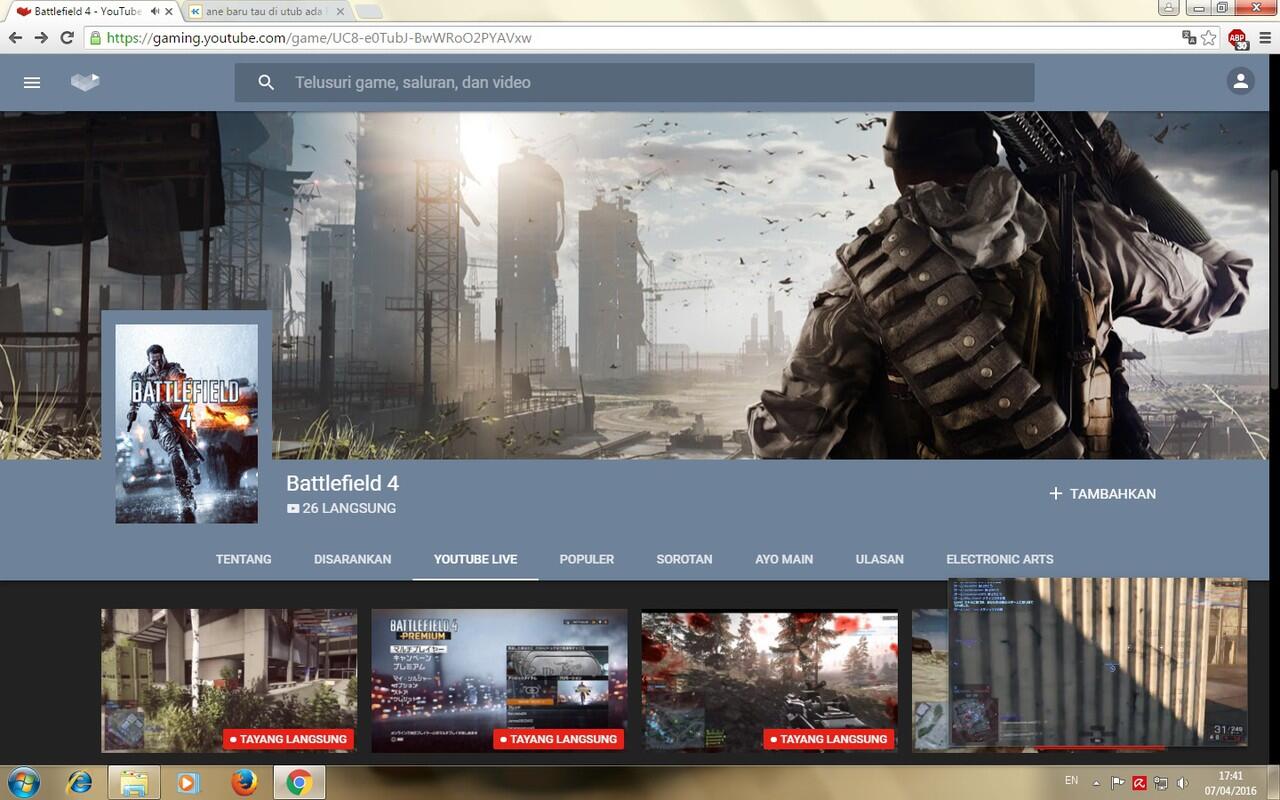Open the Adblock Plus extension
1280x800 pixels.
tap(1238, 38)
